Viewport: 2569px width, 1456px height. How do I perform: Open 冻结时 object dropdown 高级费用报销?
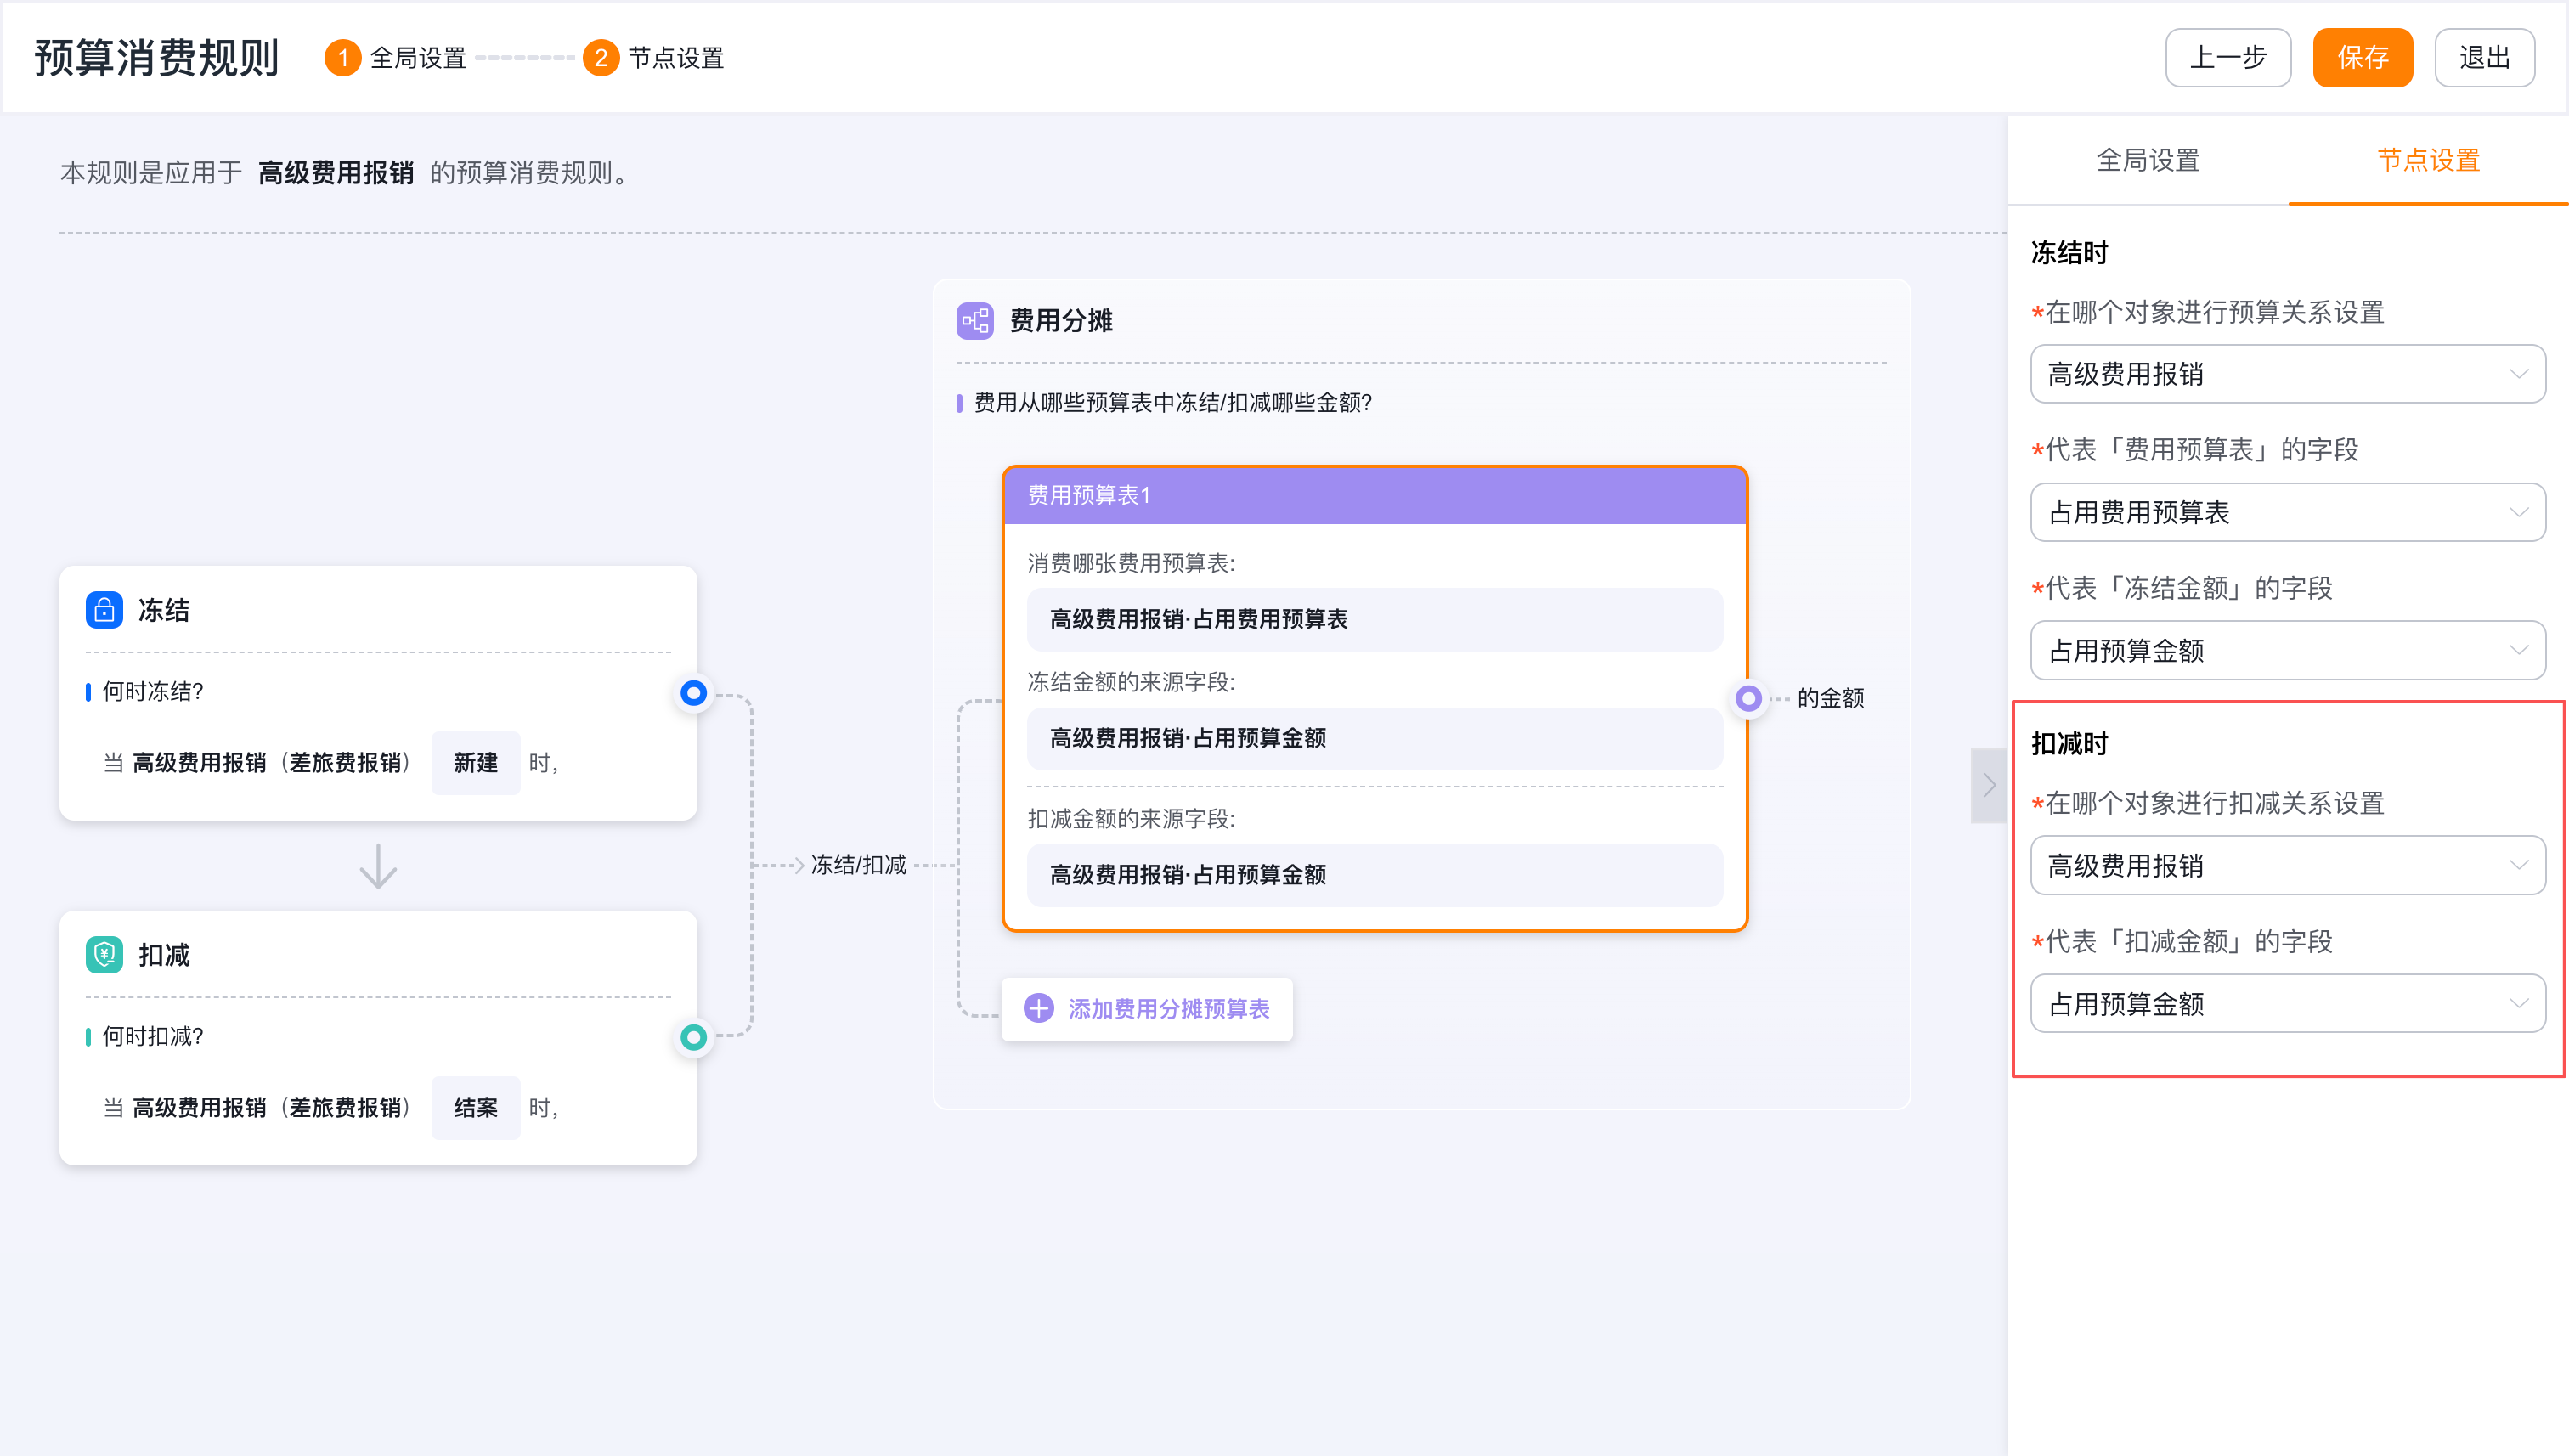coord(2287,374)
